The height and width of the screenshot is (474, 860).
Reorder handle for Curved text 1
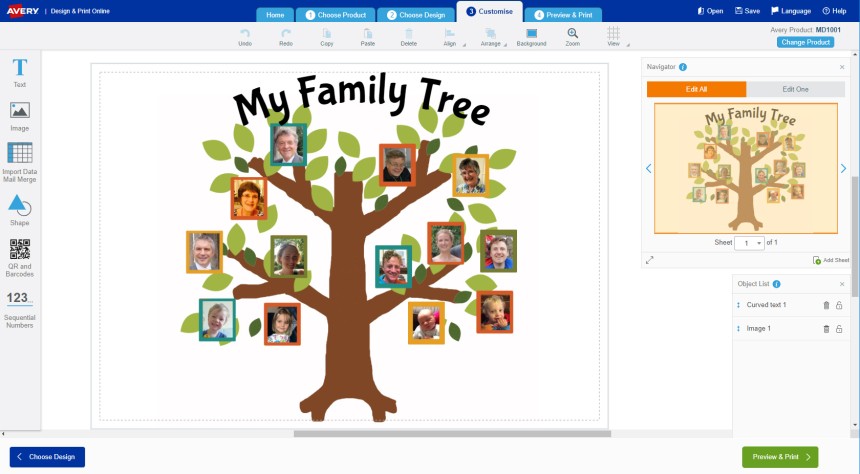point(738,305)
